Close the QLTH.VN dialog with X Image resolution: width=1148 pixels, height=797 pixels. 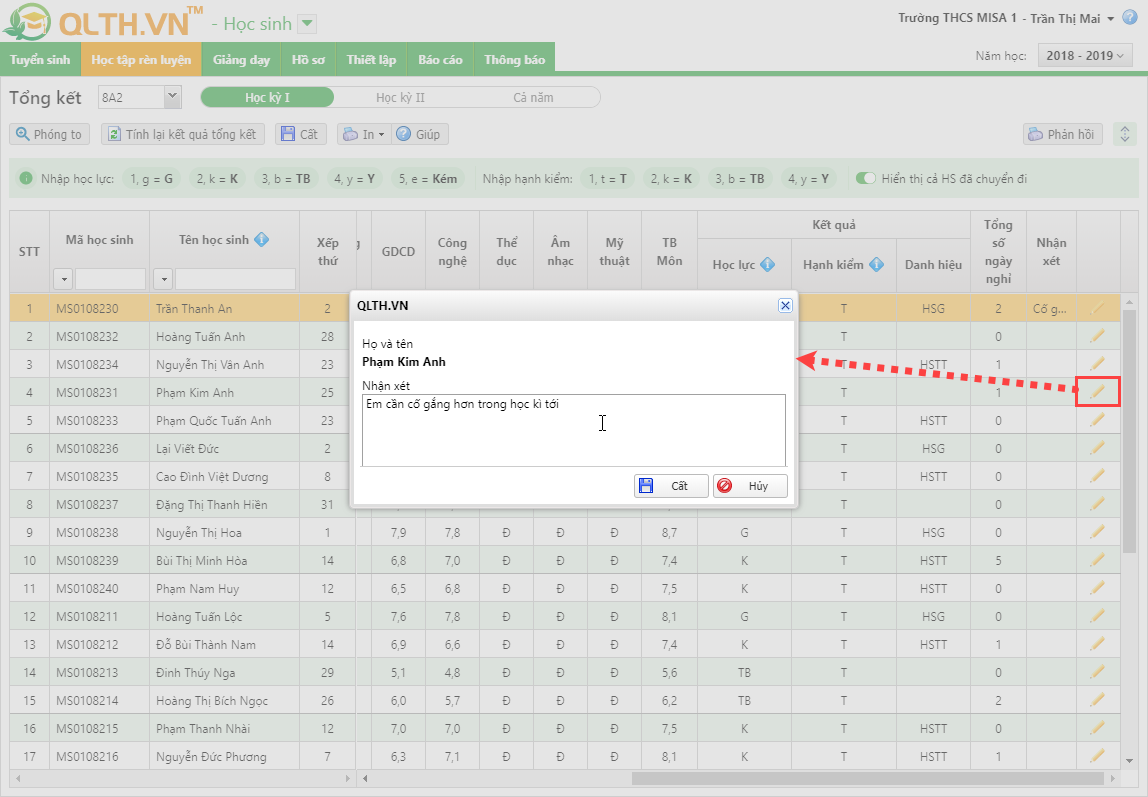point(785,306)
